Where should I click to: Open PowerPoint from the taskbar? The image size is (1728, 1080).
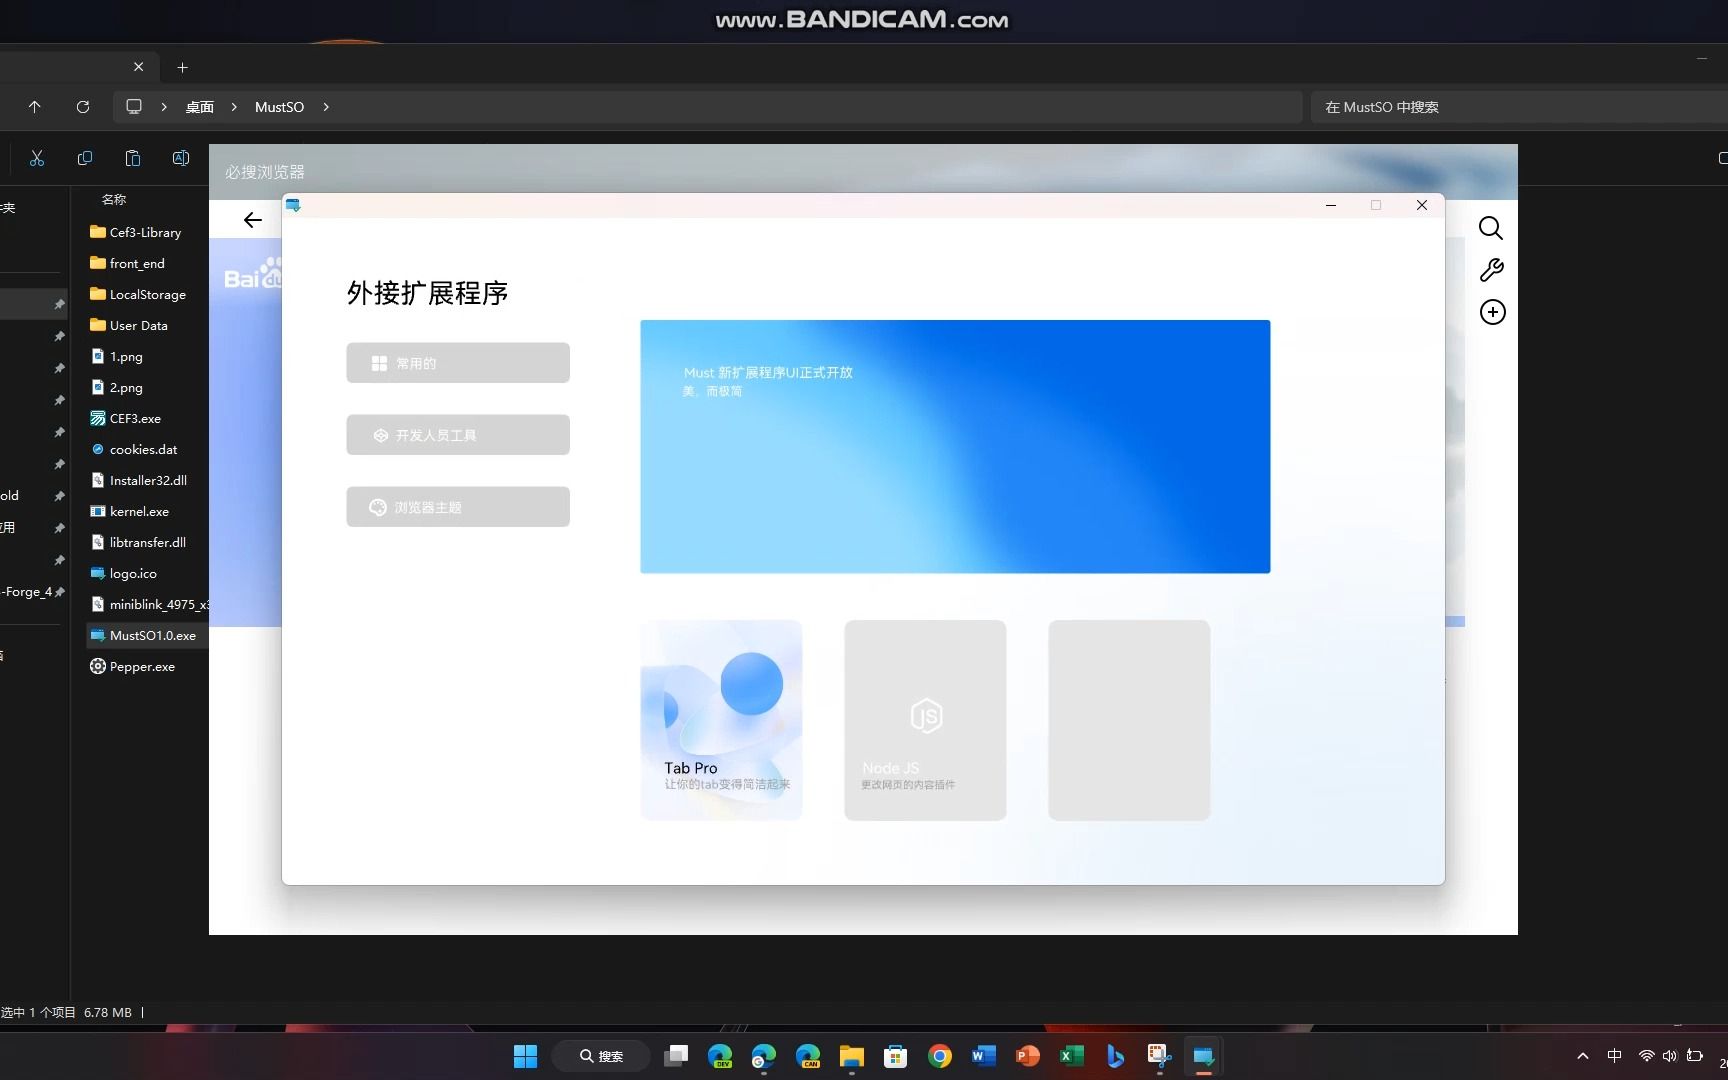(1028, 1056)
